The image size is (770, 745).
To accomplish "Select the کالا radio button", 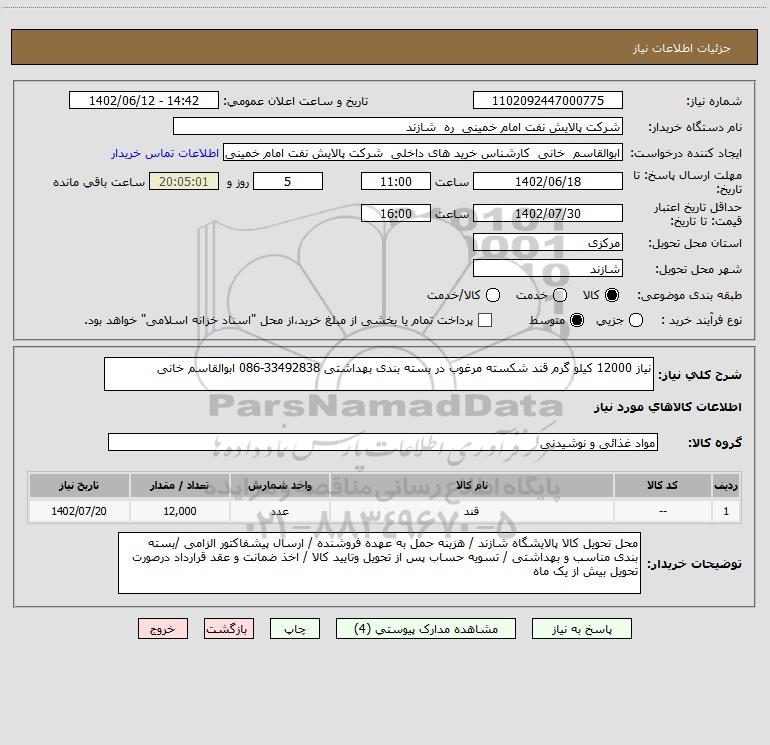I will click(612, 295).
